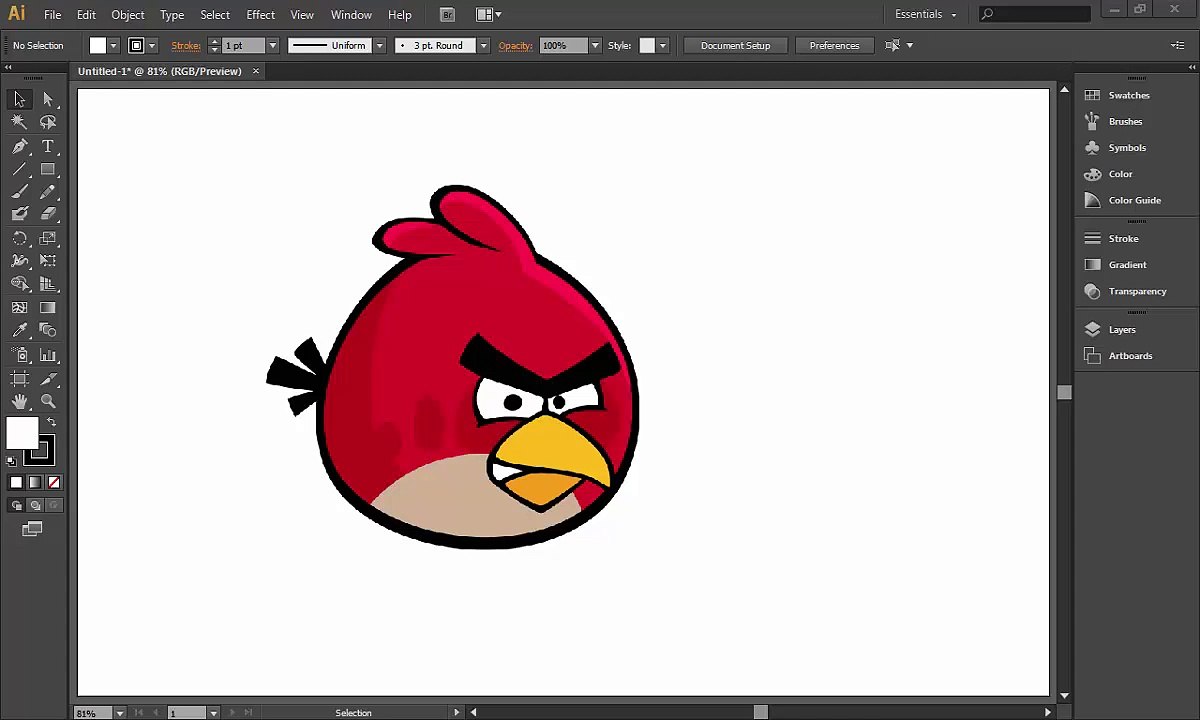Select the Slice tool
This screenshot has width=1200, height=720.
click(x=48, y=379)
